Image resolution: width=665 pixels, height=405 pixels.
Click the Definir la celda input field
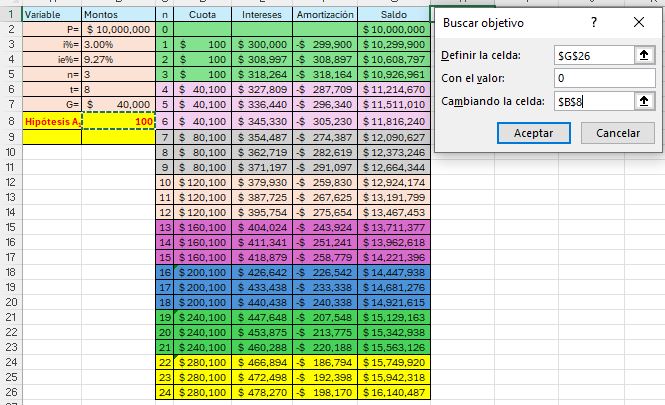pos(594,55)
